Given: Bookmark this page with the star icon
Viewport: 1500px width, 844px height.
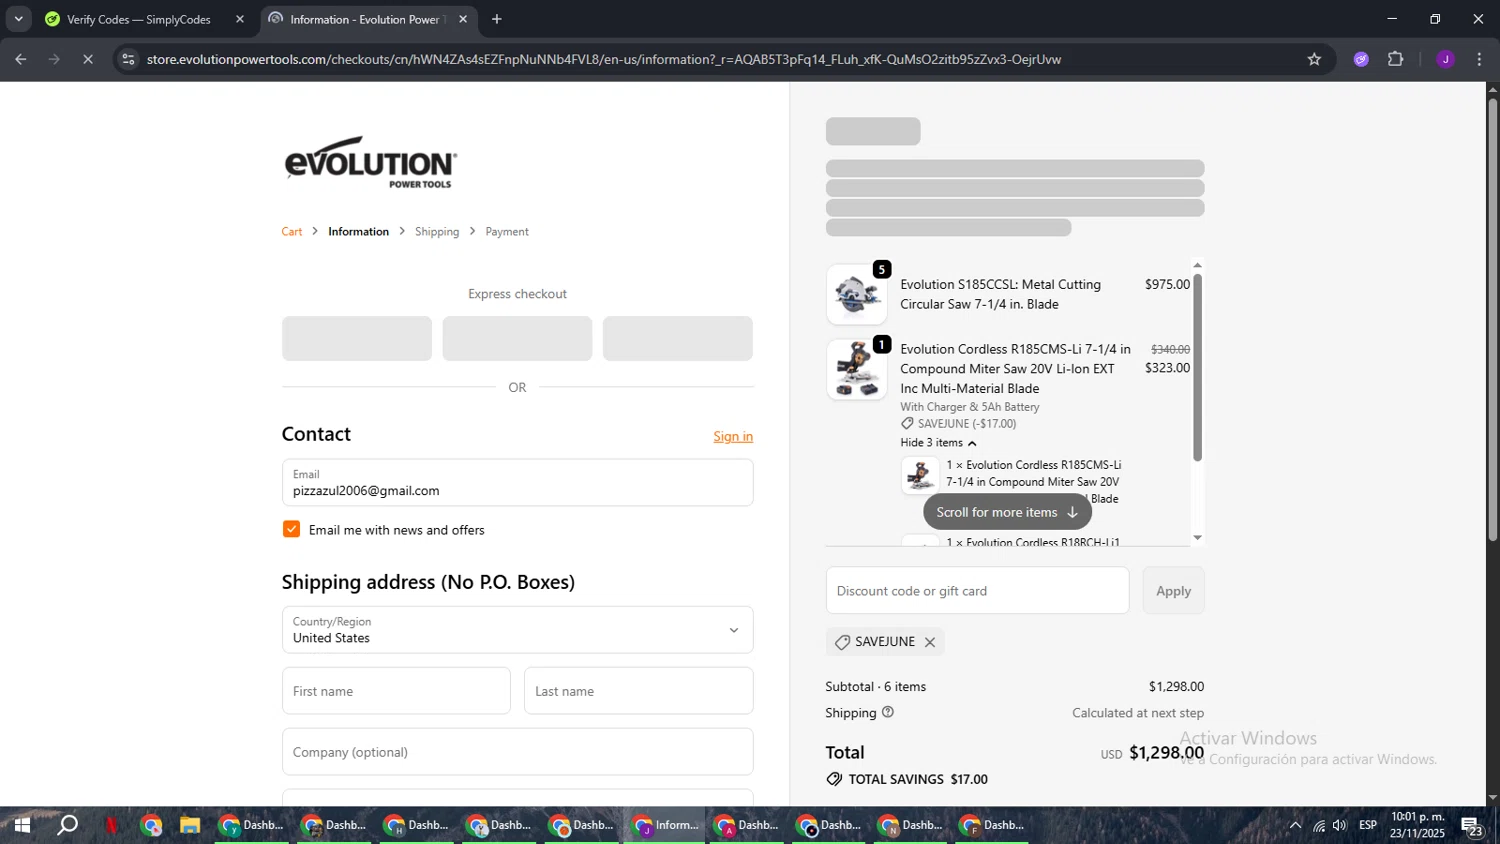Looking at the screenshot, I should click(1314, 59).
